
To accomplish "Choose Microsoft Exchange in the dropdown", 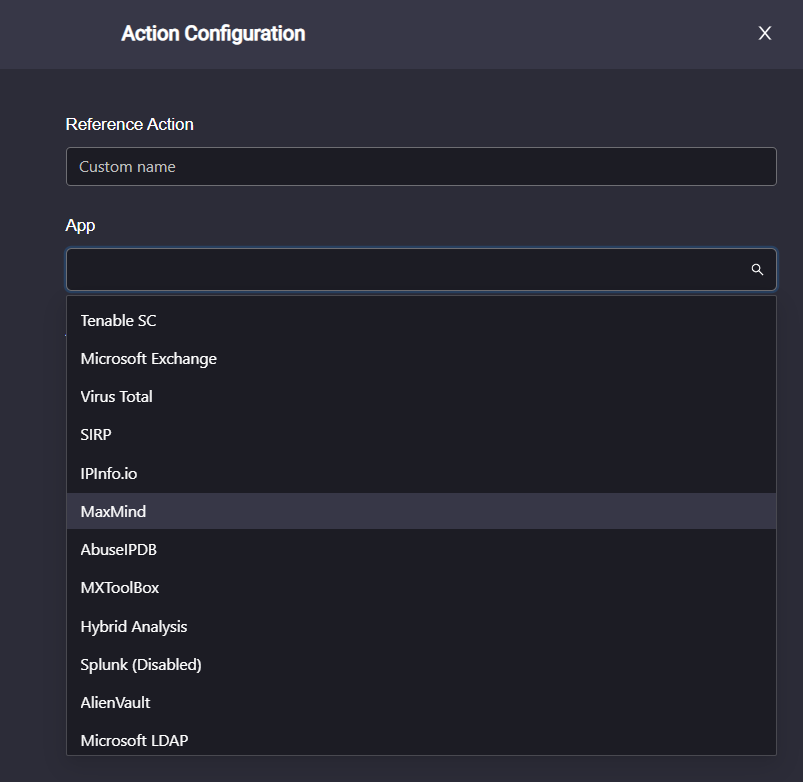I will click(421, 358).
